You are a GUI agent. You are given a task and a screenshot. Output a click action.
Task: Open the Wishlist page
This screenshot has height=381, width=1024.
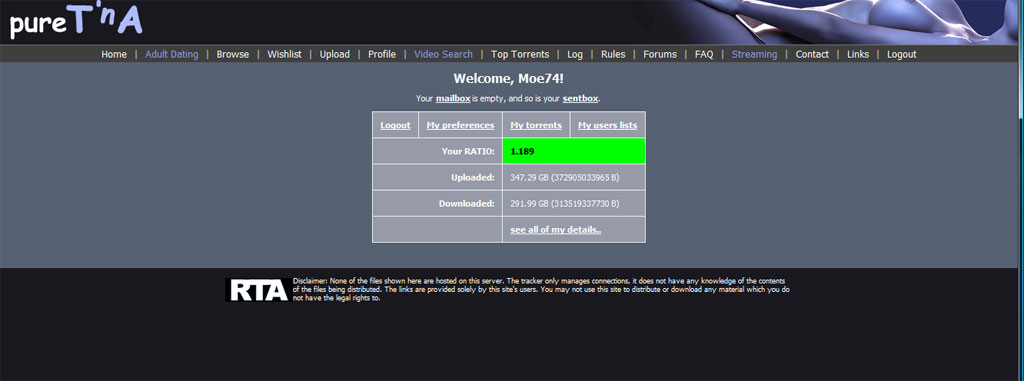[284, 54]
